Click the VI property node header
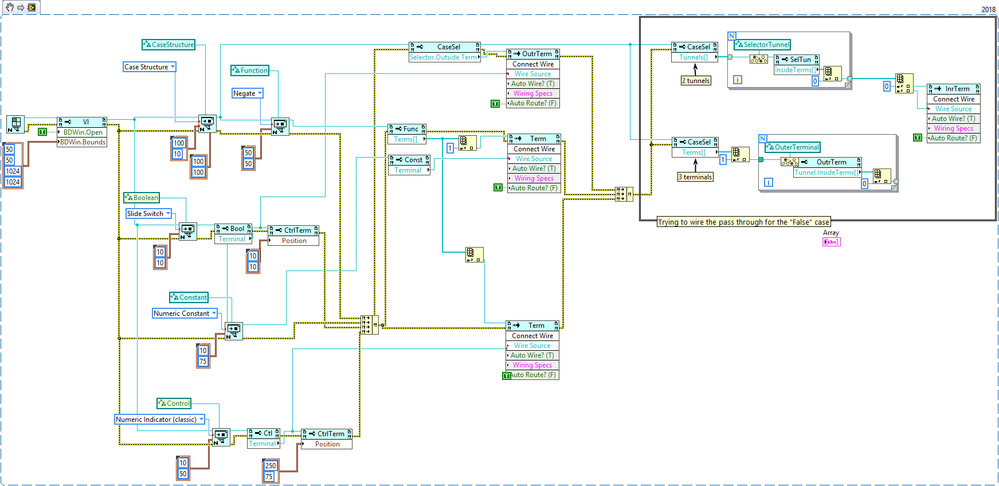This screenshot has height=486, width=999. [x=82, y=122]
